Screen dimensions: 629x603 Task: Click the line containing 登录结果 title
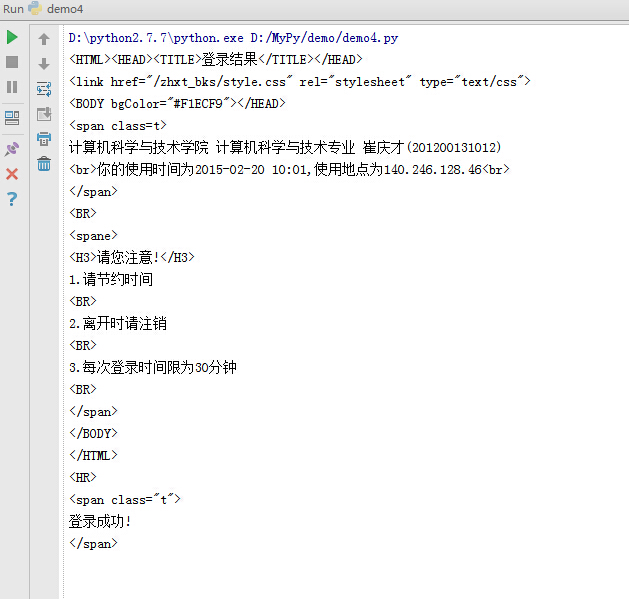(215, 60)
